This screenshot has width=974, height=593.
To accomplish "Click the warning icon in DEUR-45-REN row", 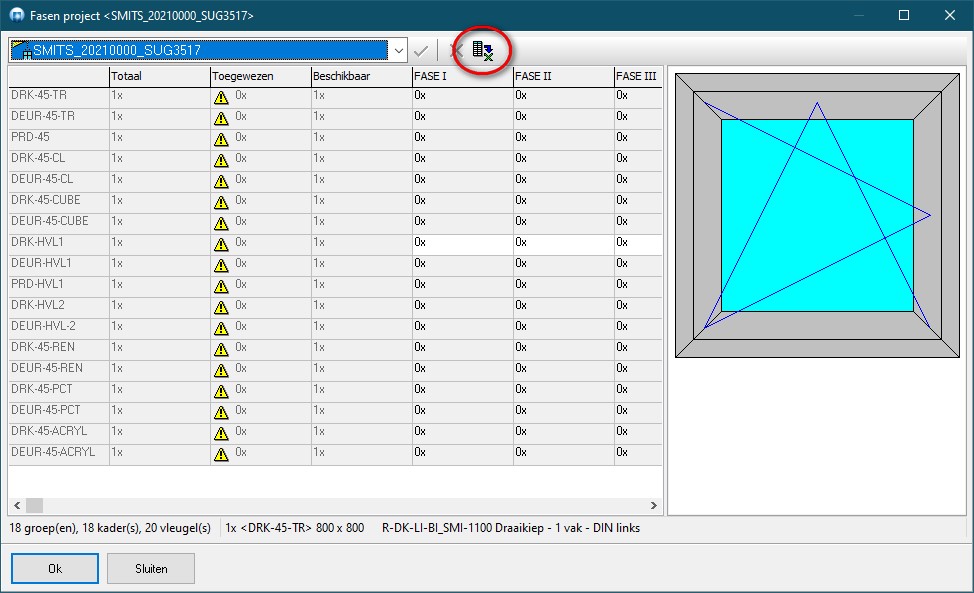I will pyautogui.click(x=221, y=371).
